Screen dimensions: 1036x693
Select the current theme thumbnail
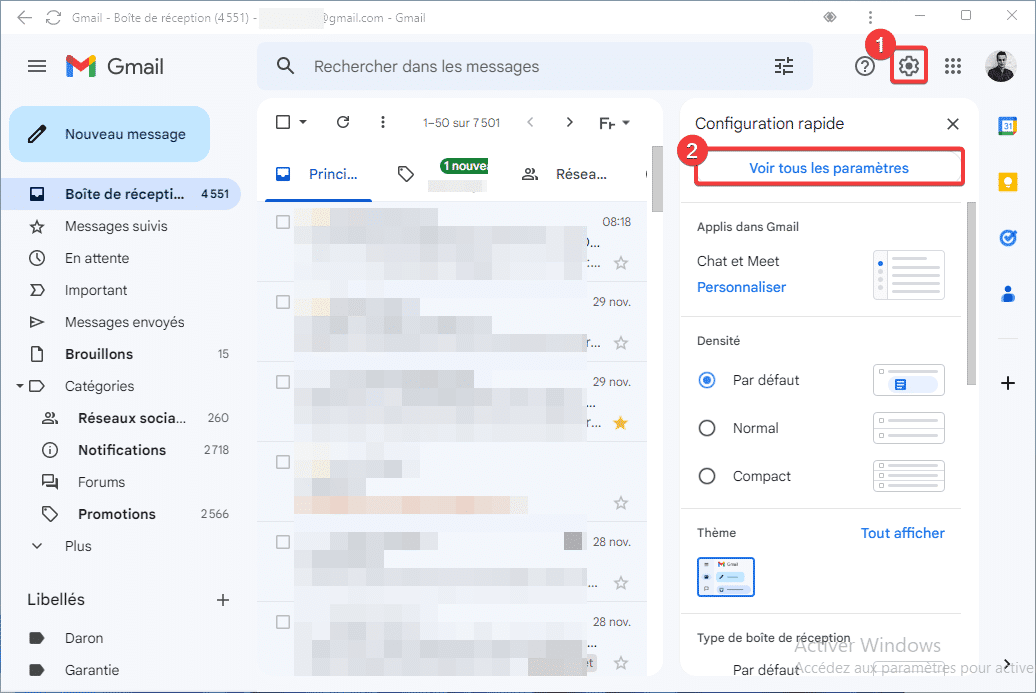click(725, 577)
